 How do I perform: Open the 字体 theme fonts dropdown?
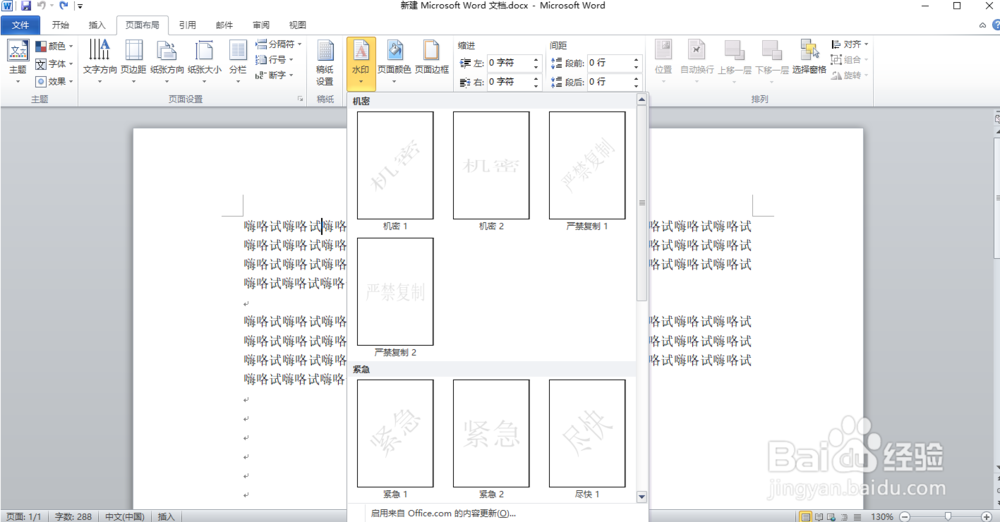54,64
